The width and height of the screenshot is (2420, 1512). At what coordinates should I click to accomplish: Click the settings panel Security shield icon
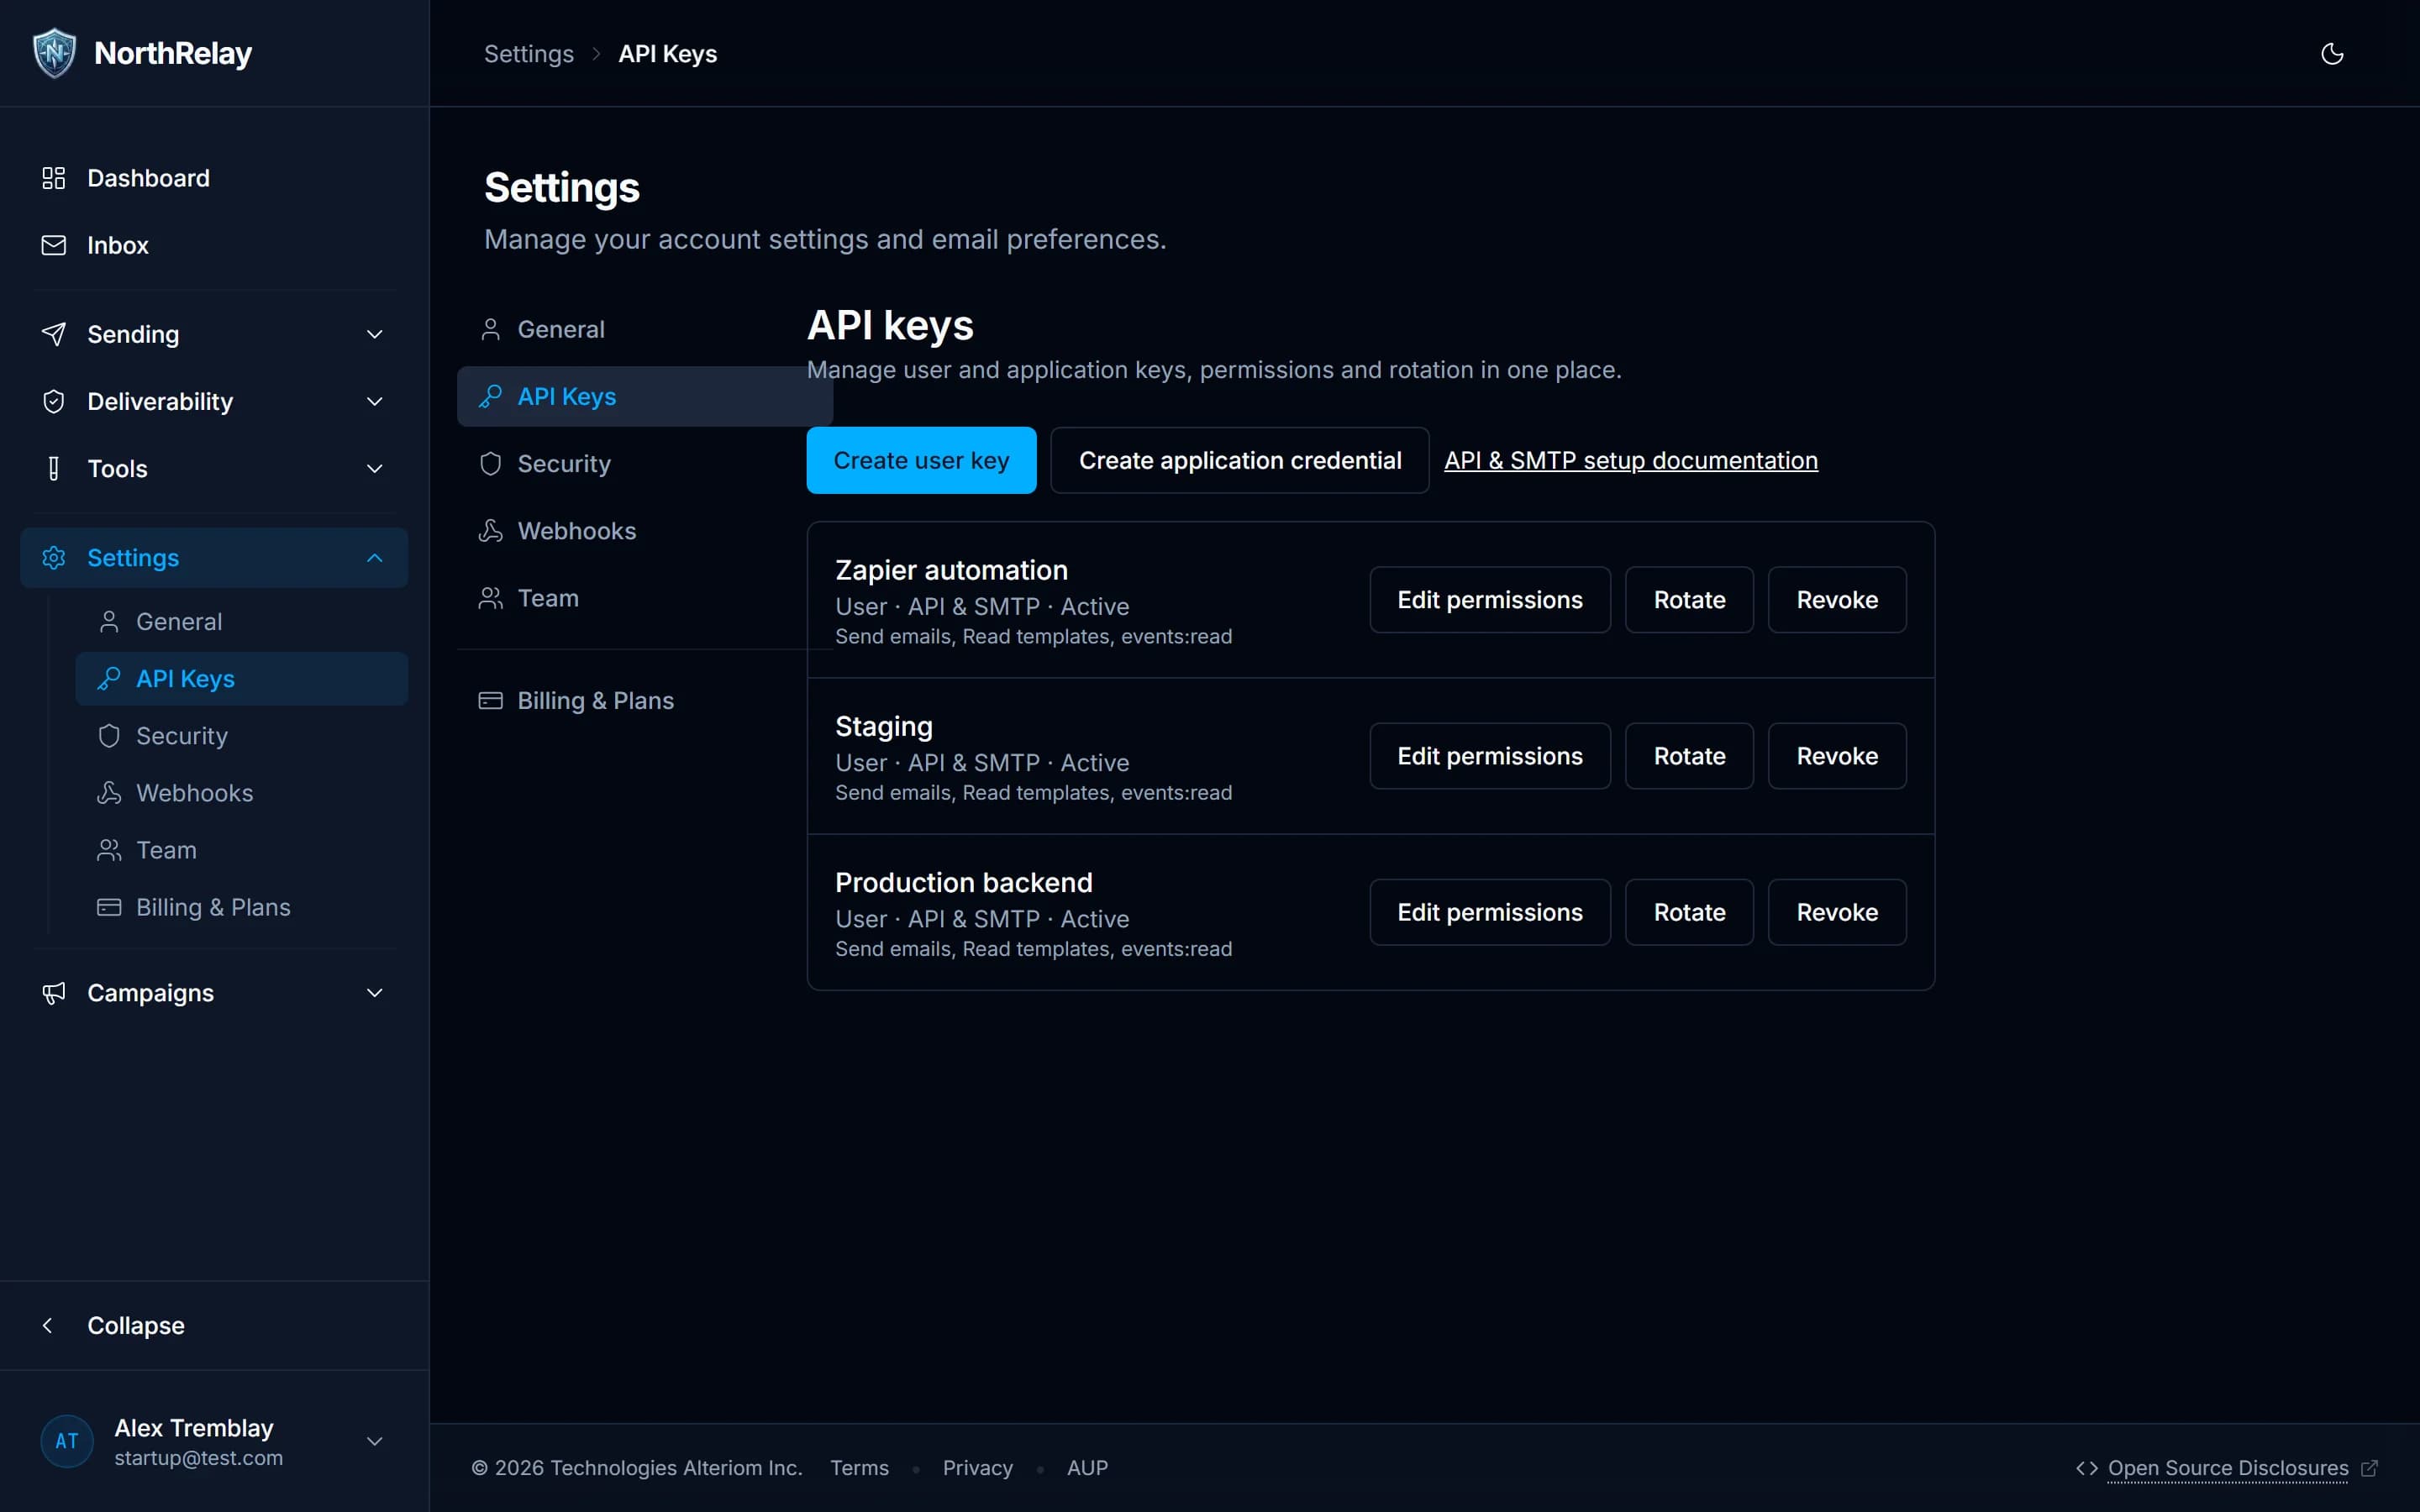pyautogui.click(x=491, y=463)
